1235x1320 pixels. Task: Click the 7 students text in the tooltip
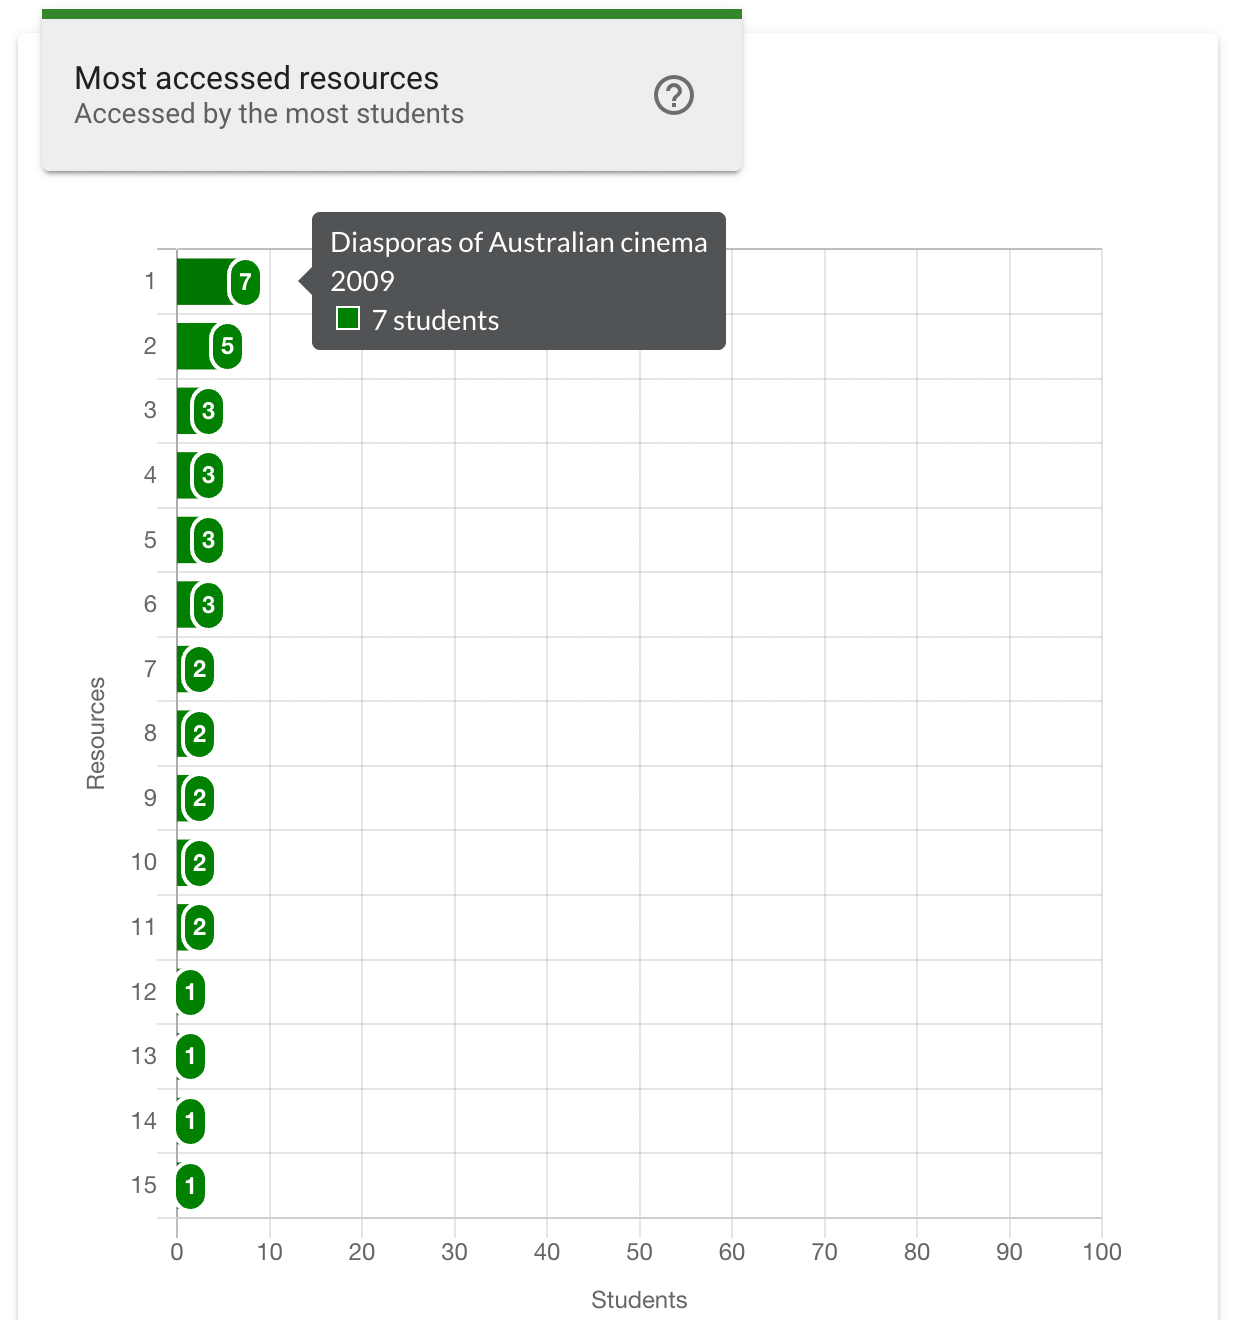click(x=435, y=320)
